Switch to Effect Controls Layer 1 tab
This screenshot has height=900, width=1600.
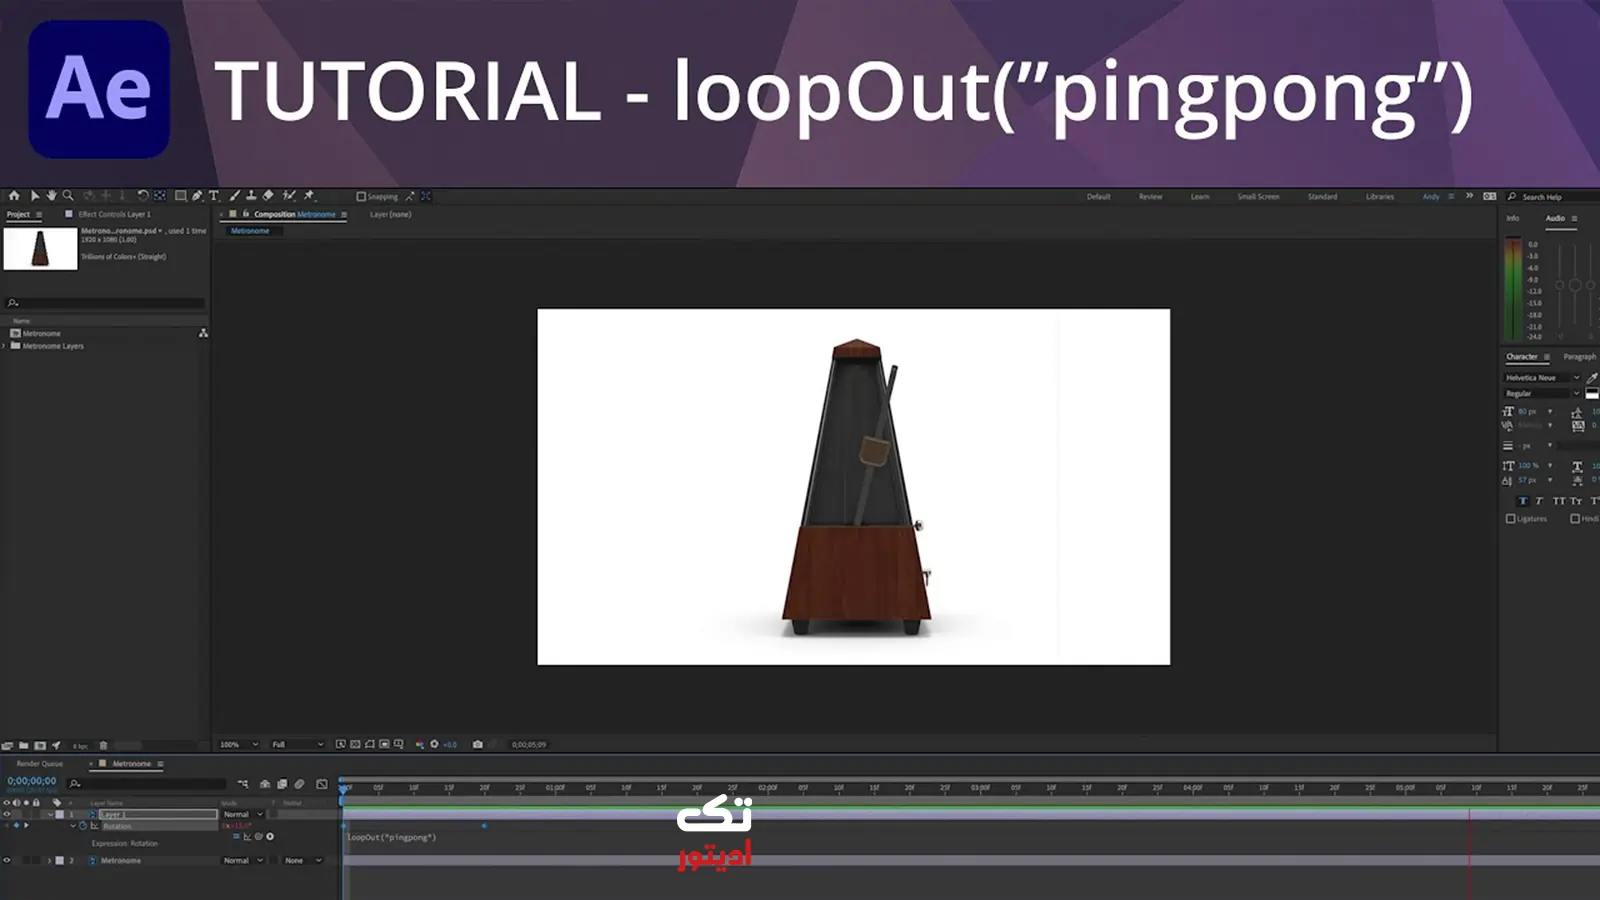[x=114, y=214]
